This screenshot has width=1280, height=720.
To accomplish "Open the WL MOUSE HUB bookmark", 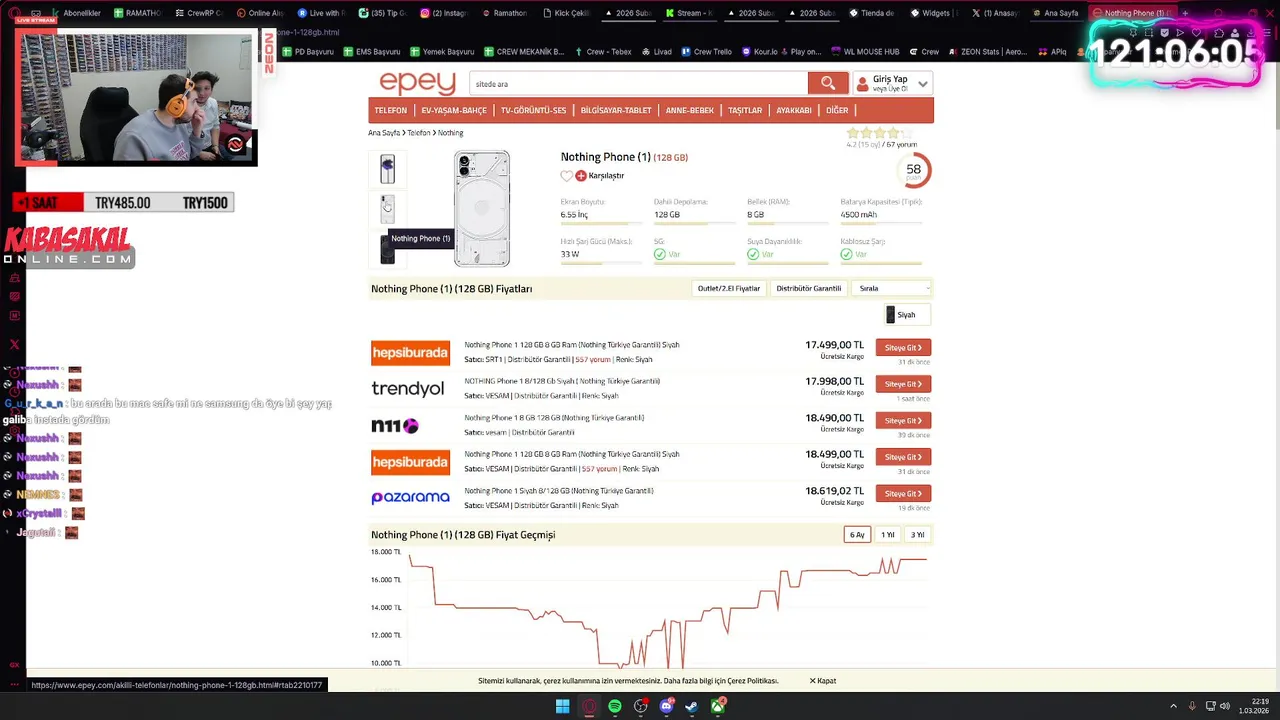I will point(865,52).
